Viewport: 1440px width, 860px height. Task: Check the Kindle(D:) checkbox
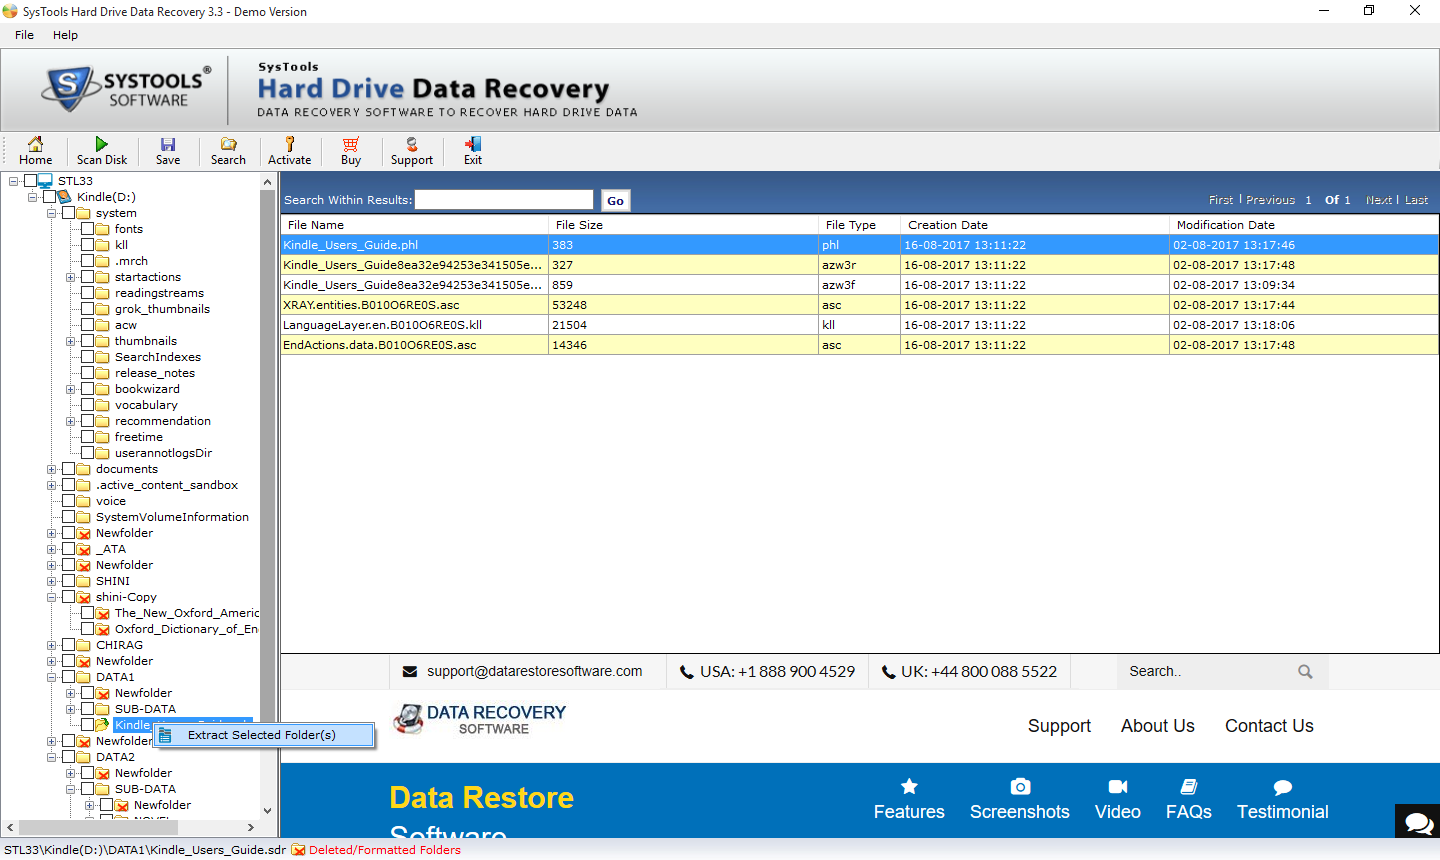point(49,197)
